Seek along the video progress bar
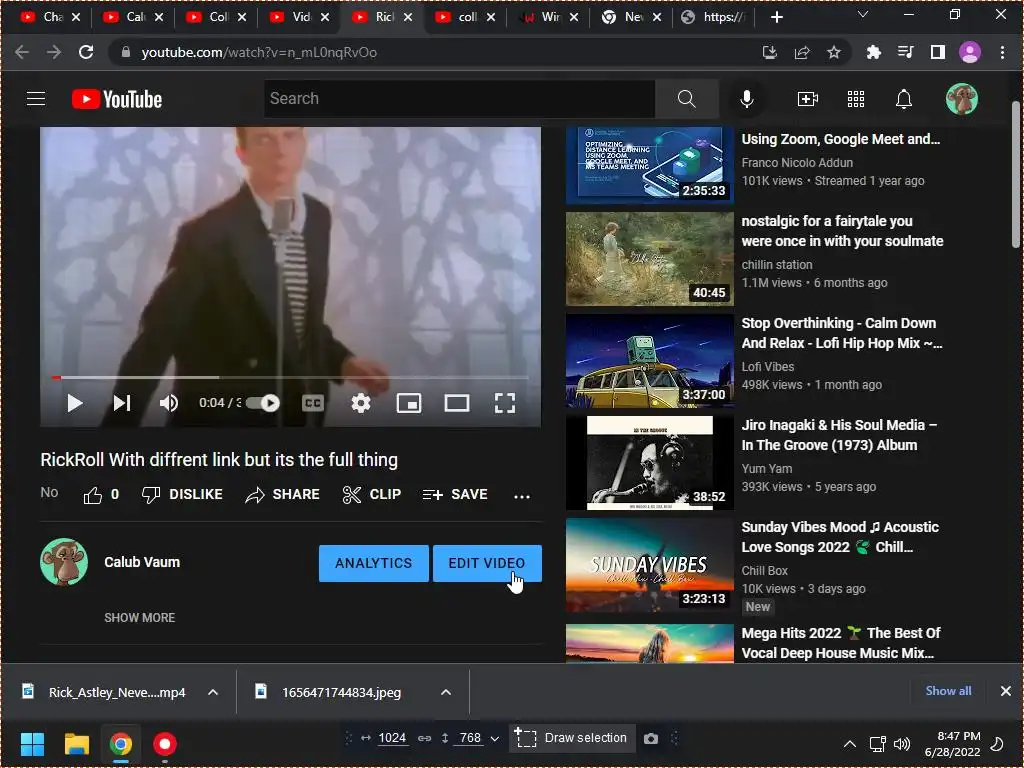This screenshot has height=768, width=1024. coord(291,377)
